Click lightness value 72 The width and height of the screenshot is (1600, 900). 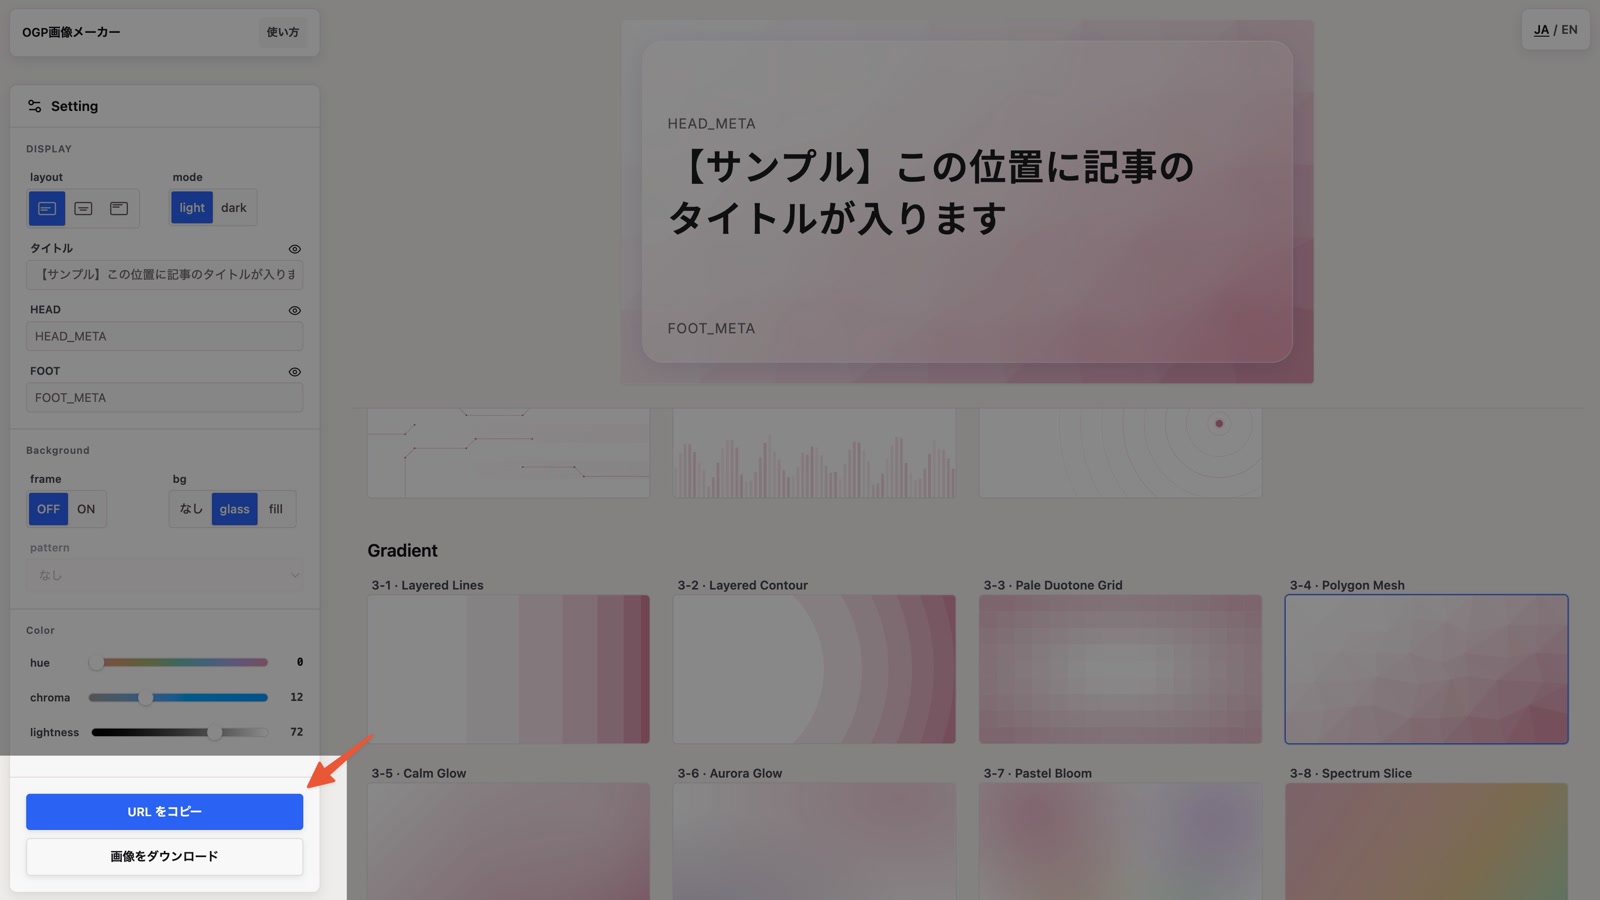pos(296,732)
